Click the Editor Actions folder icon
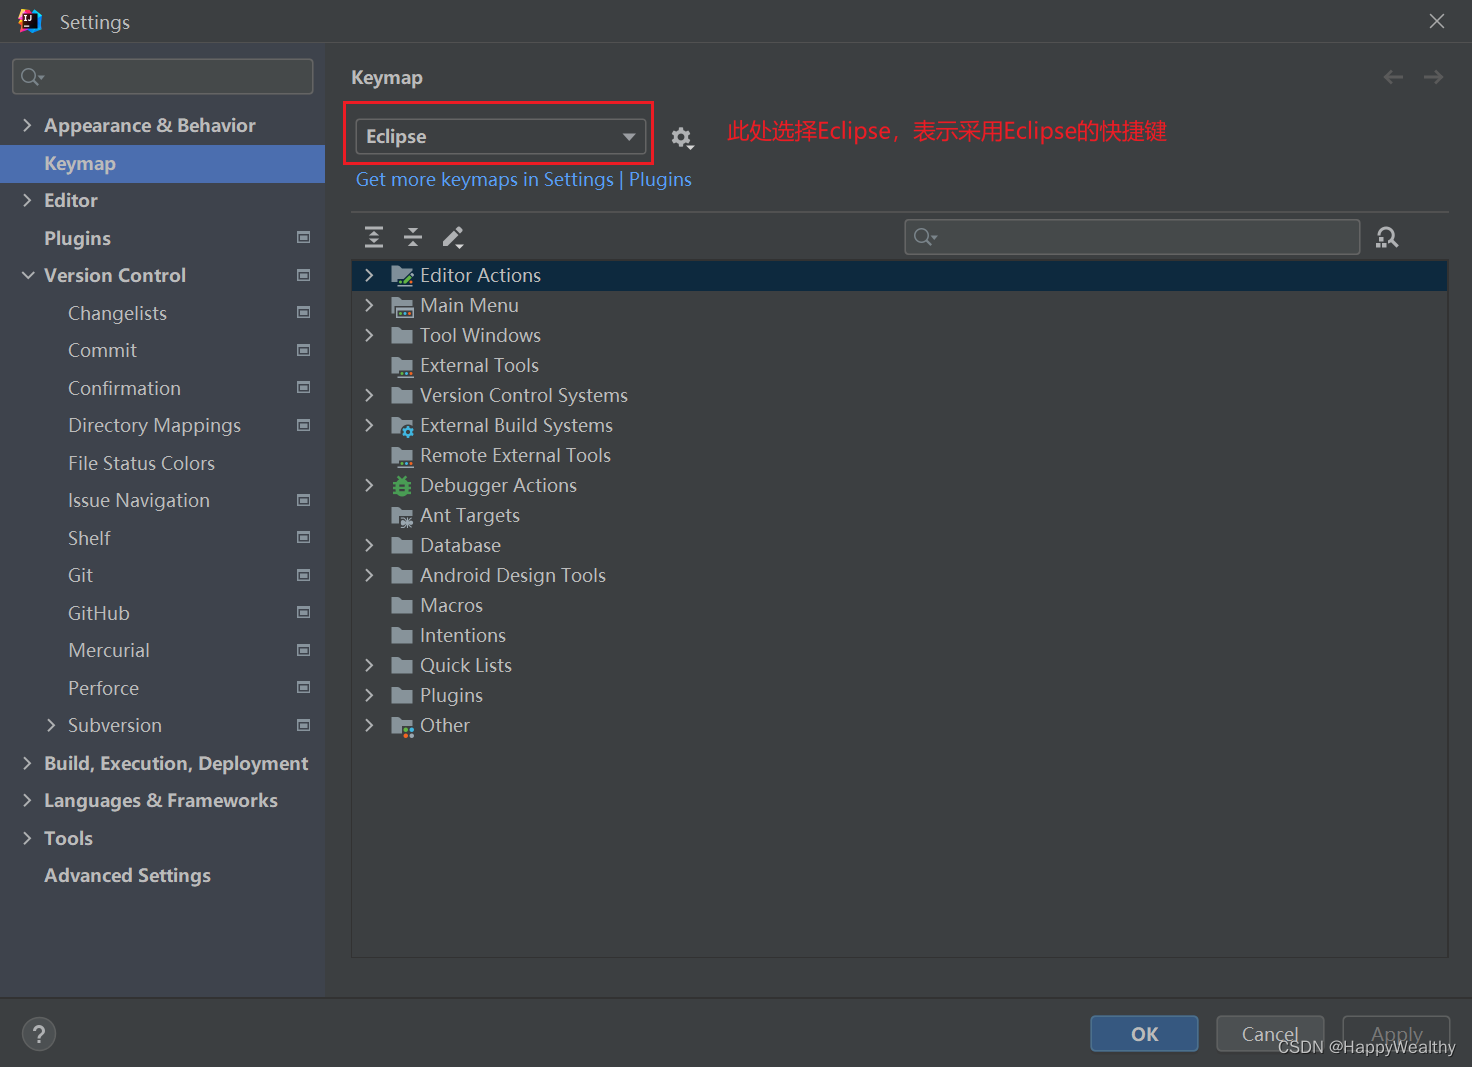 402,275
